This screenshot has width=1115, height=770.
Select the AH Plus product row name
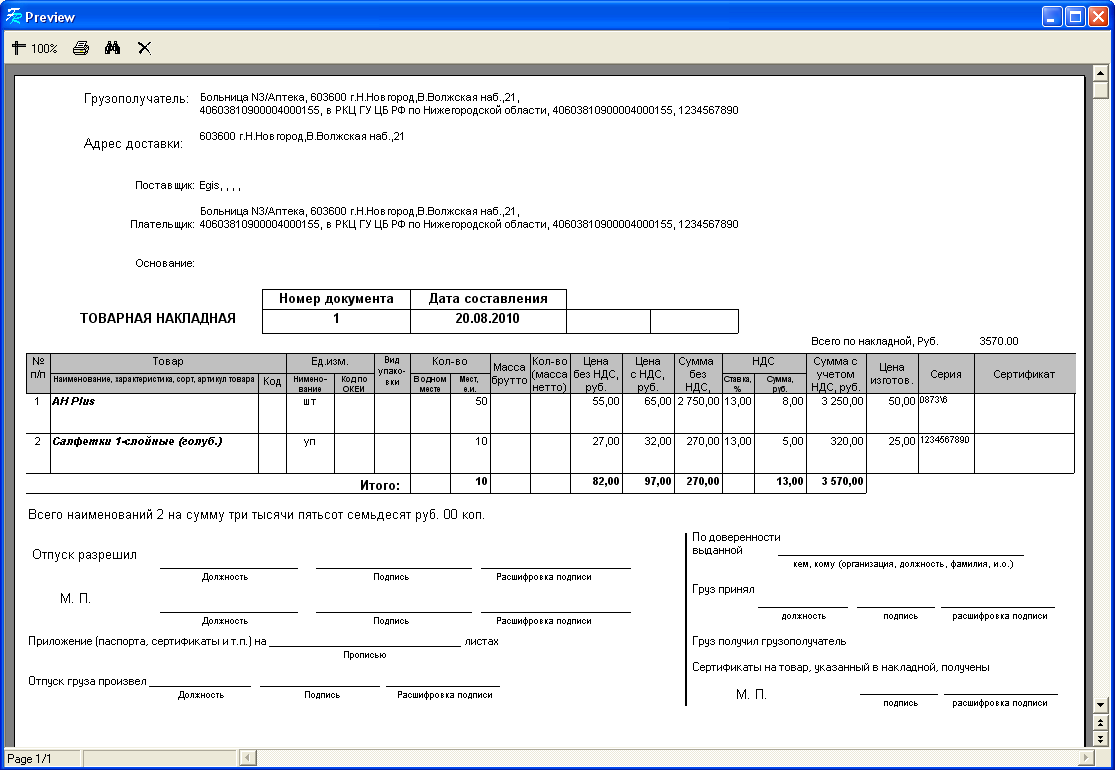(73, 401)
